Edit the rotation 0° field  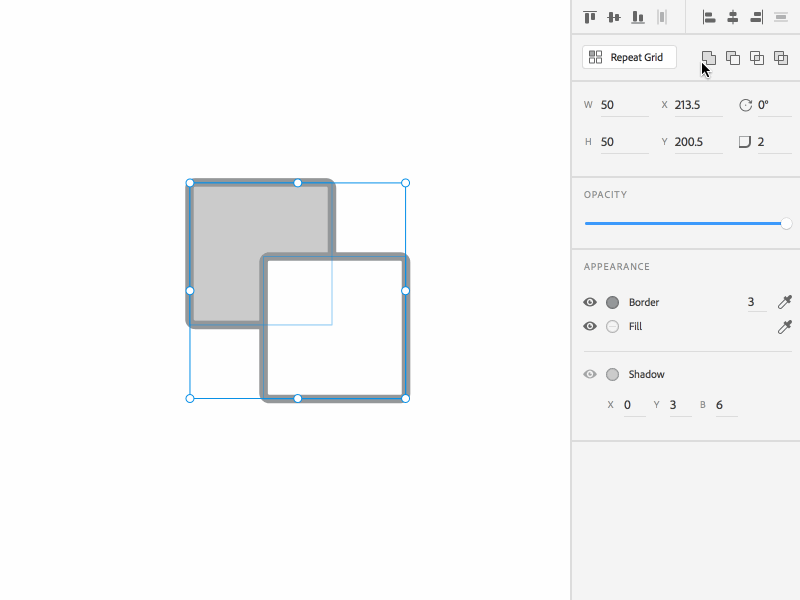click(774, 105)
